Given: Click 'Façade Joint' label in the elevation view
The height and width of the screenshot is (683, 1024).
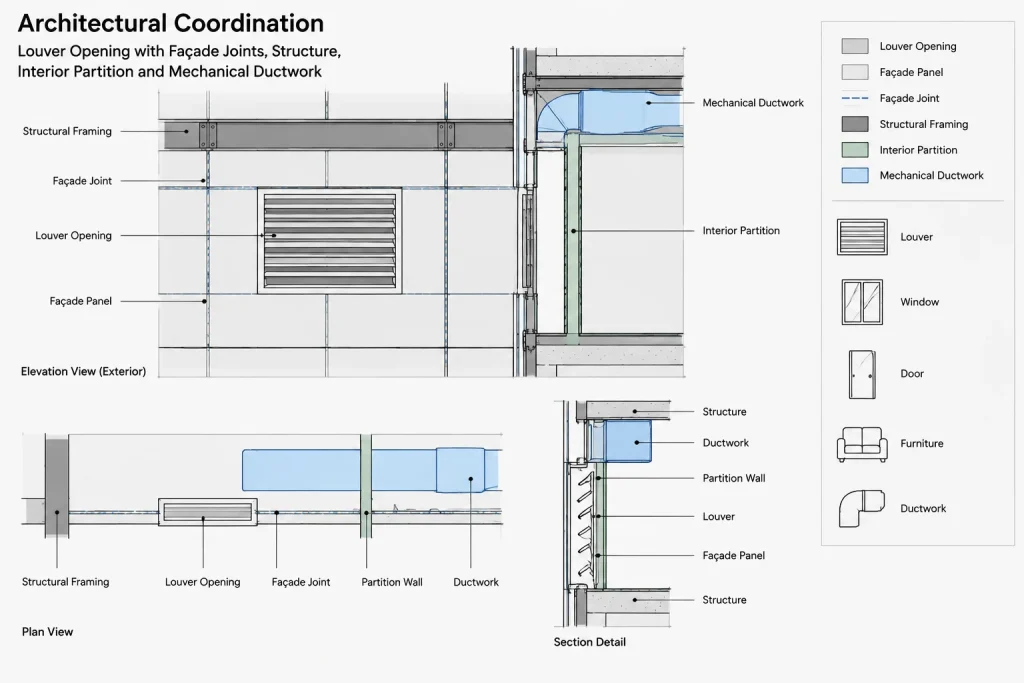Looking at the screenshot, I should tap(82, 181).
